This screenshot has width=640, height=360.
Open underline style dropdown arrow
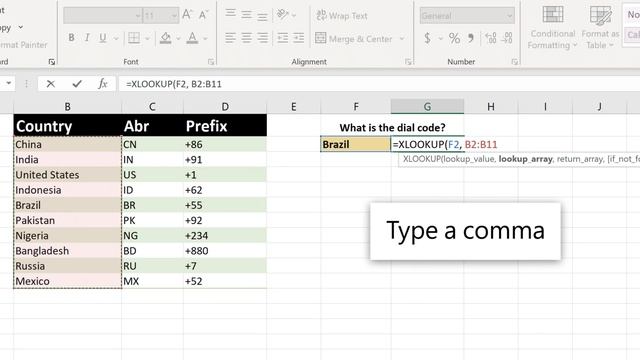coord(116,39)
